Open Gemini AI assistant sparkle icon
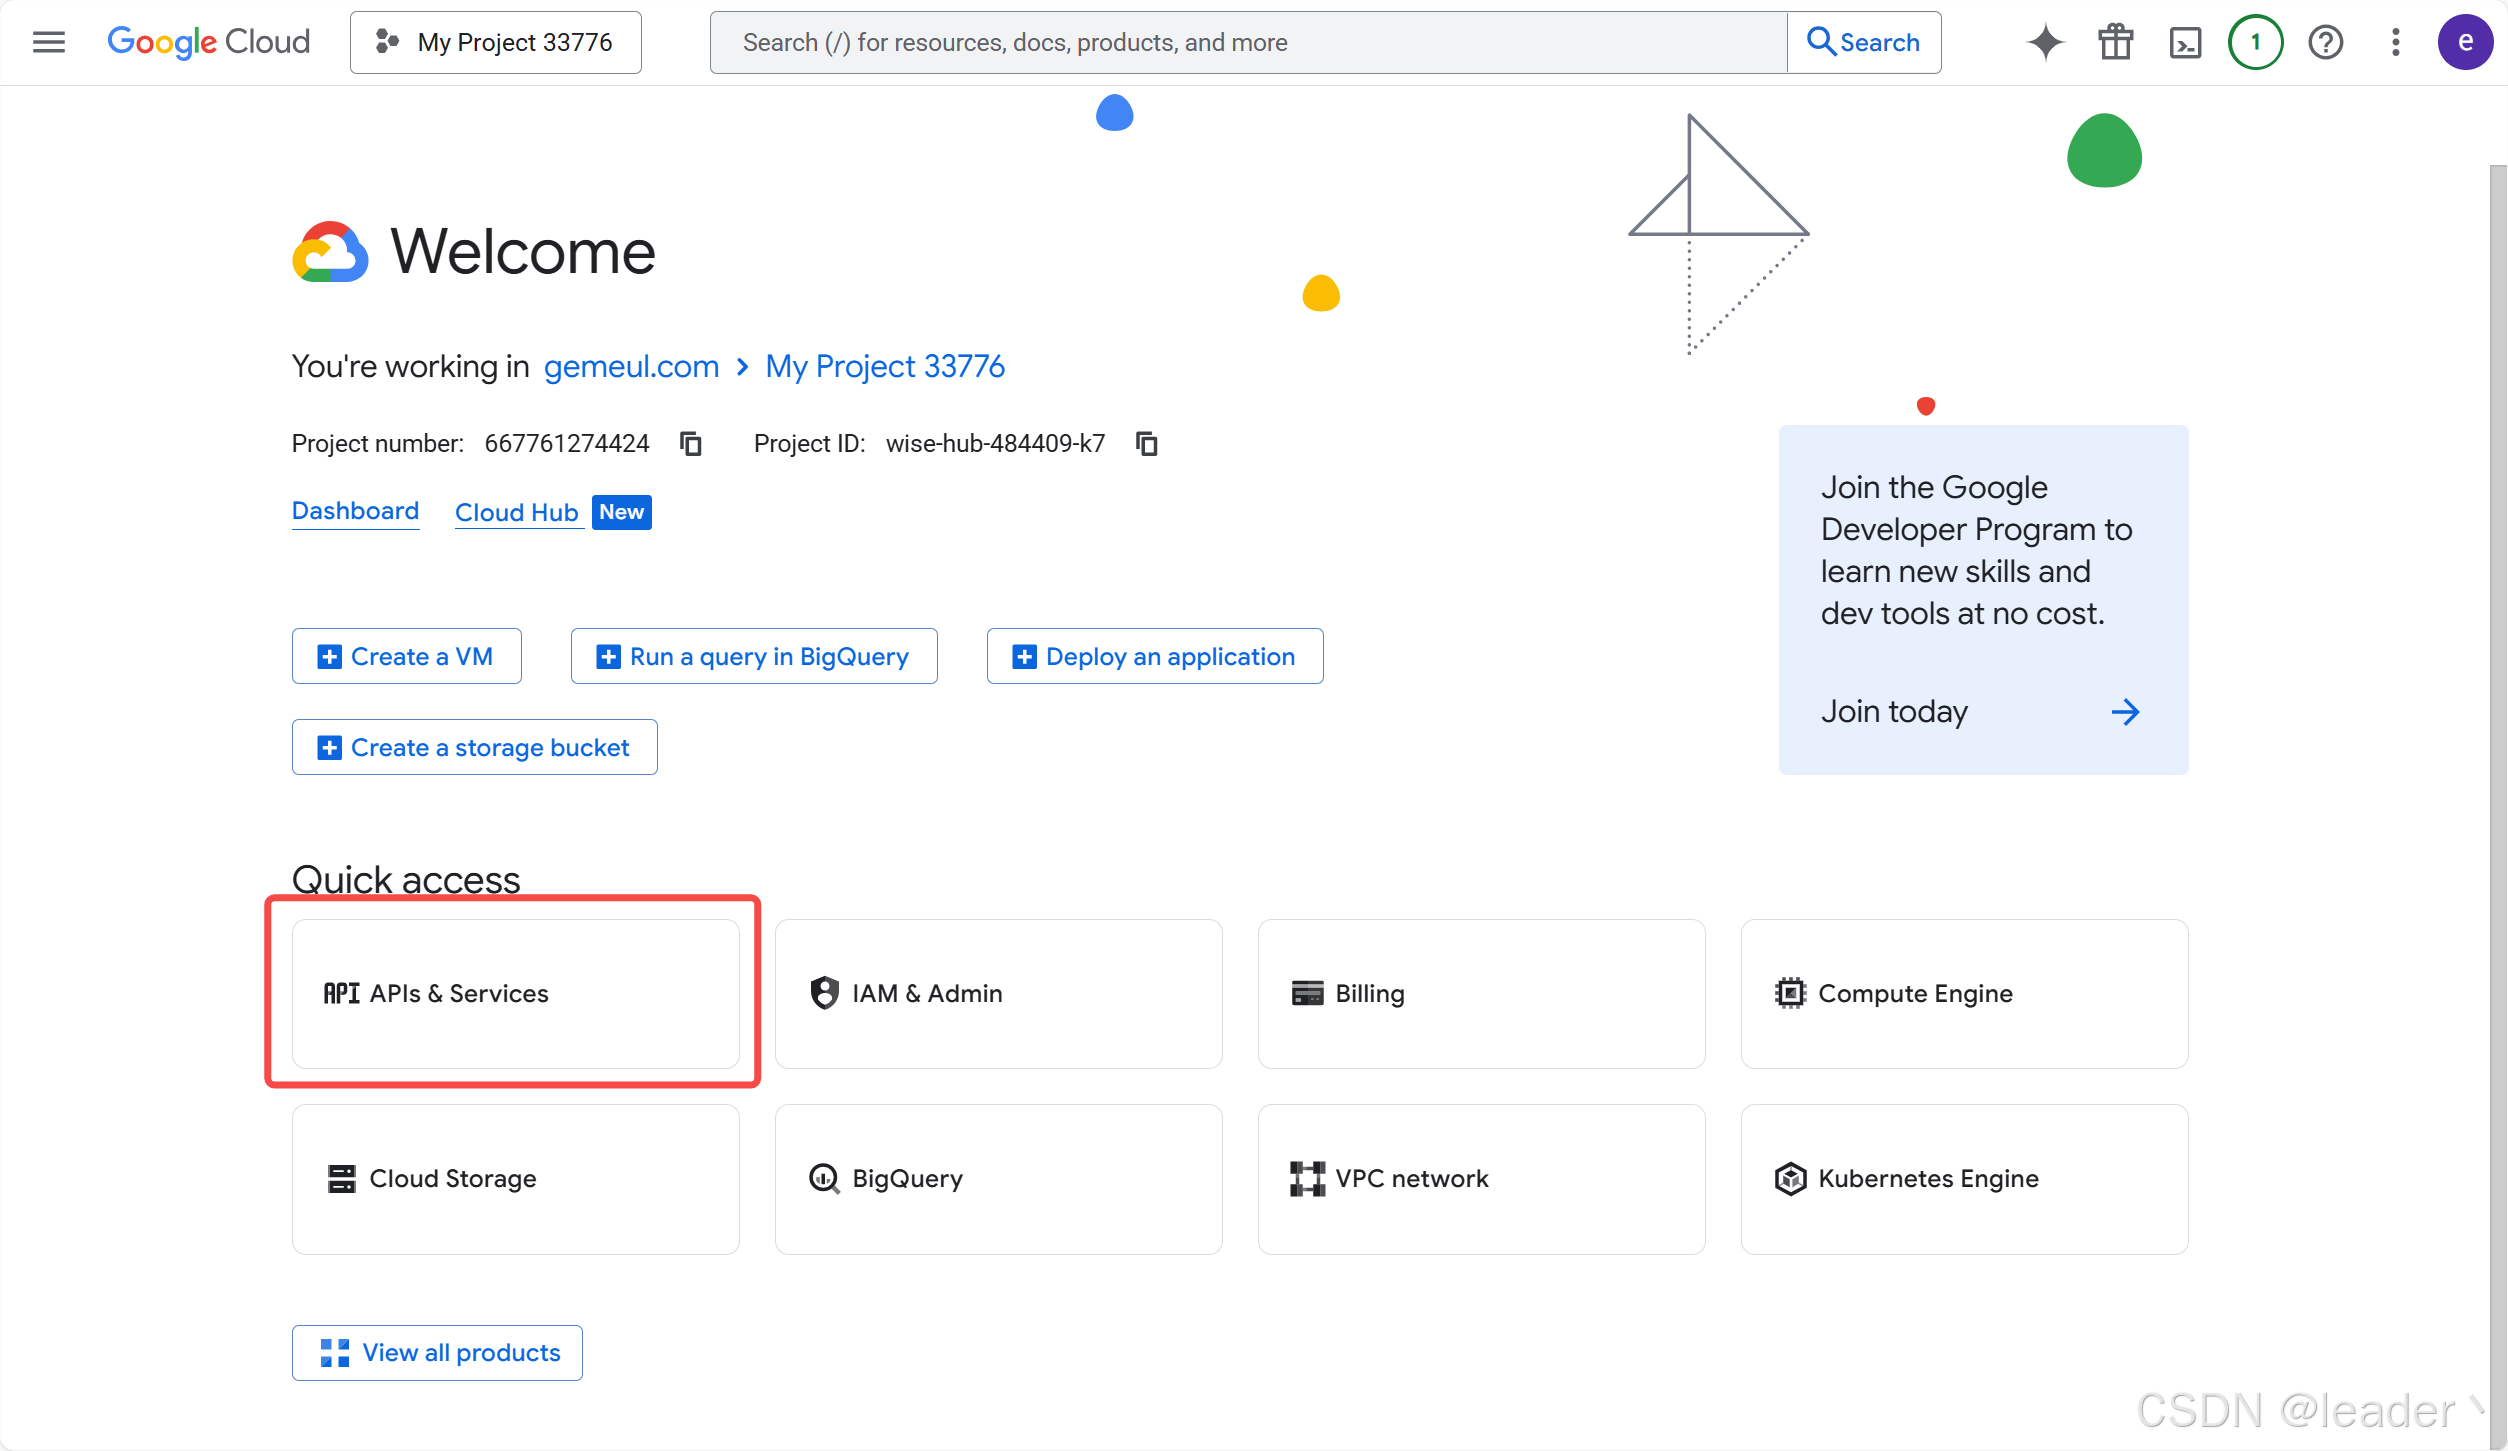 [x=2045, y=42]
